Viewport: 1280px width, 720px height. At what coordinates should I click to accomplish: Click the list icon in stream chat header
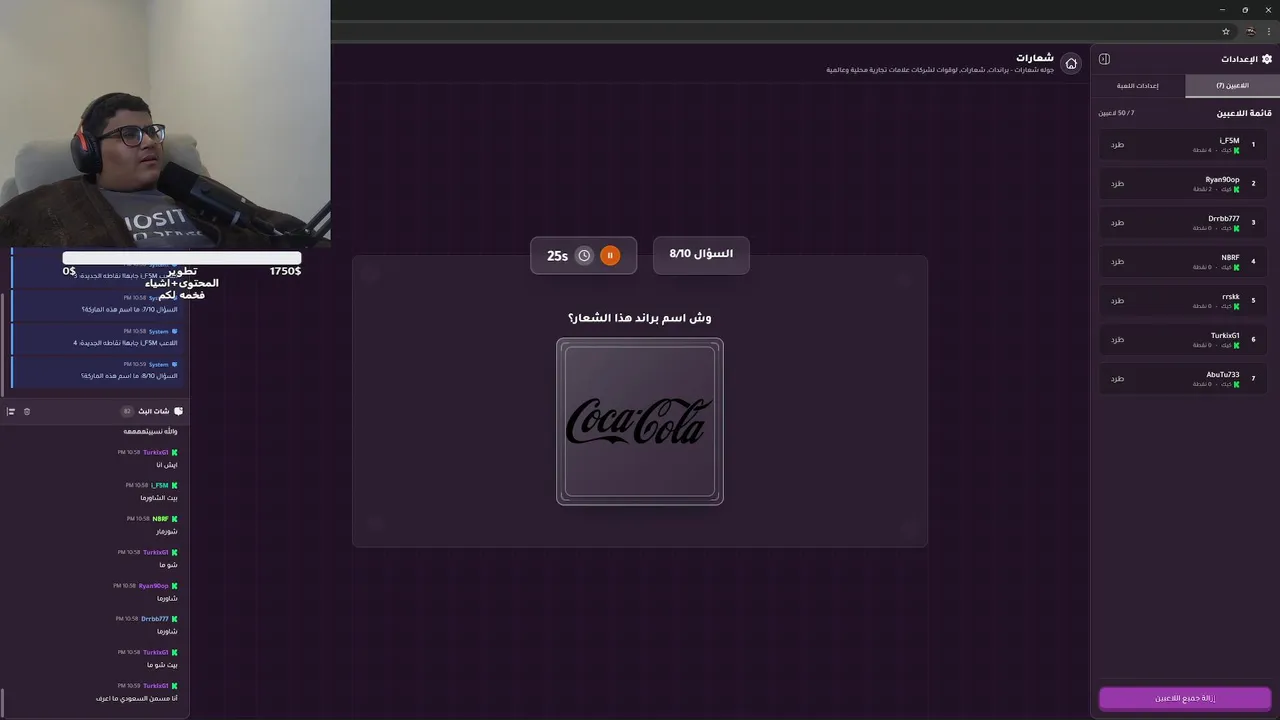coord(11,411)
